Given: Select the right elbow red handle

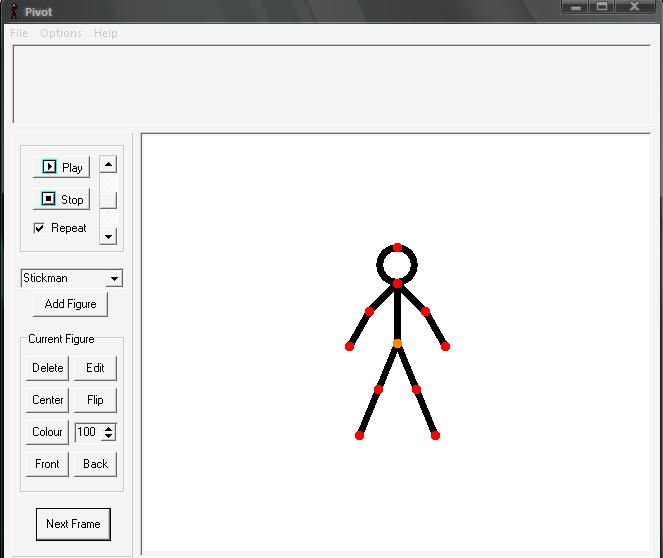Looking at the screenshot, I should [x=425, y=312].
